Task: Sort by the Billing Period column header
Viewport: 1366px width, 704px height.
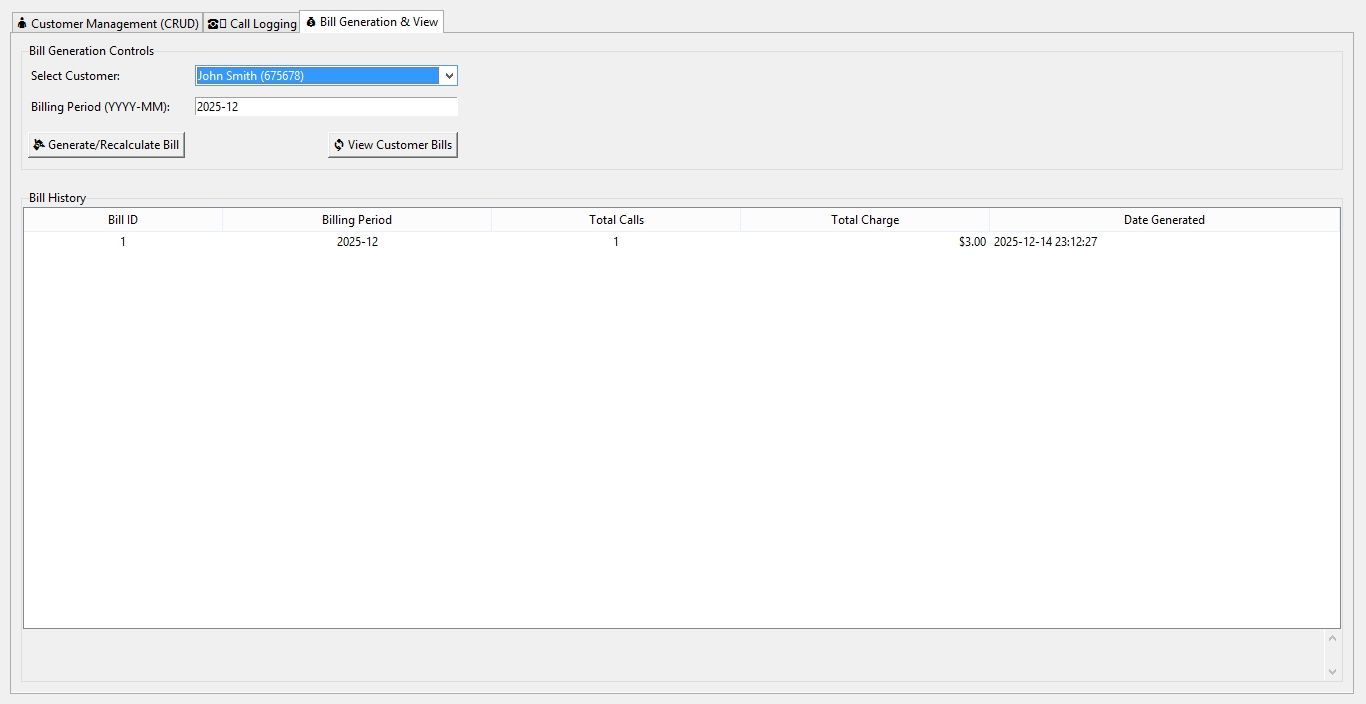Action: pos(357,220)
